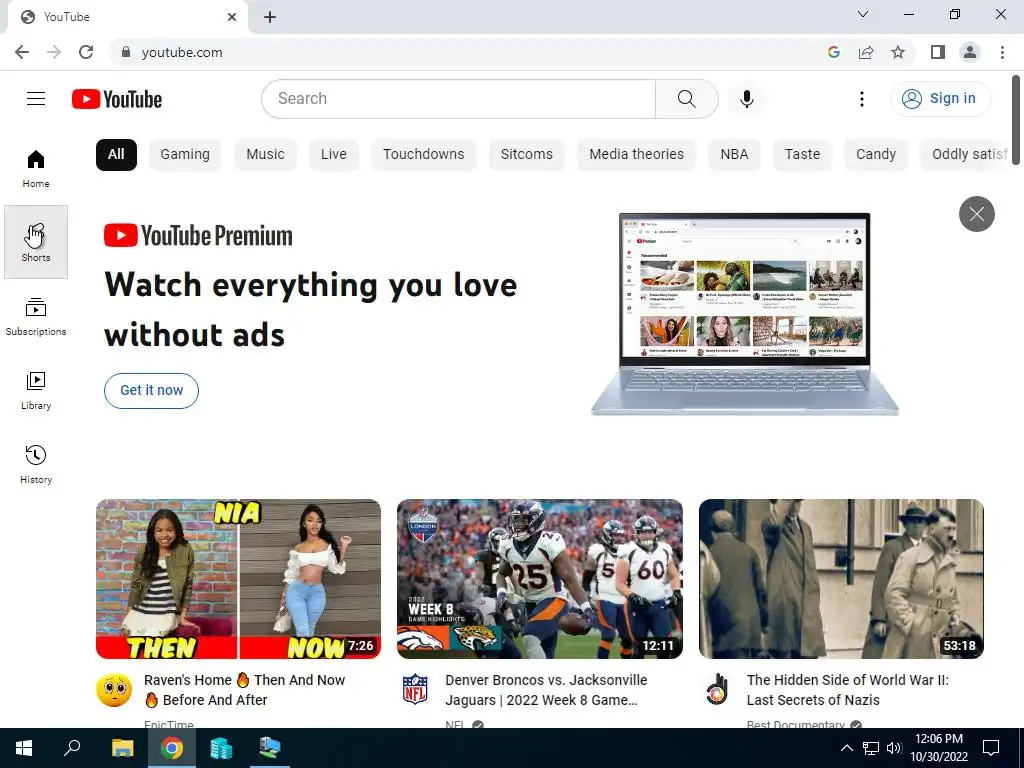
Task: Select the Gaming filter chip
Action: [185, 154]
